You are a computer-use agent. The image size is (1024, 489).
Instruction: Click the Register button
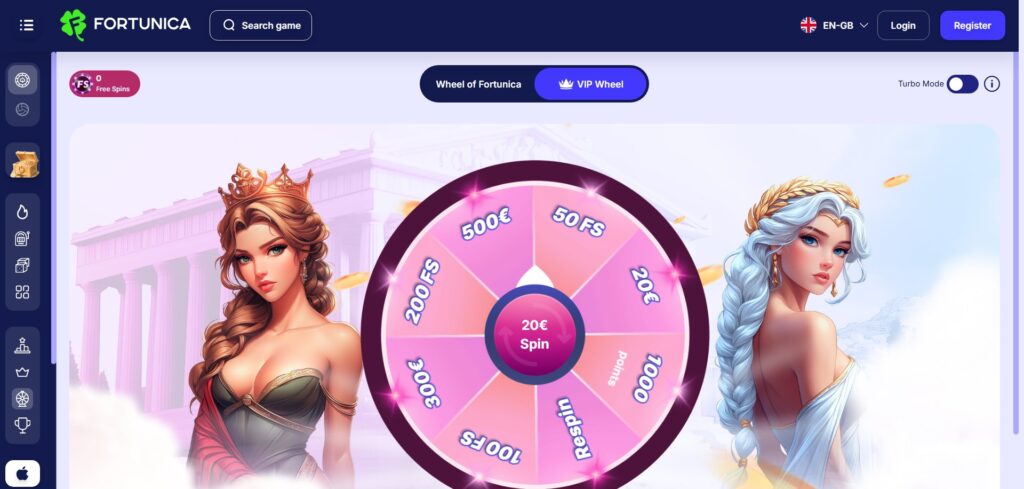[972, 25]
